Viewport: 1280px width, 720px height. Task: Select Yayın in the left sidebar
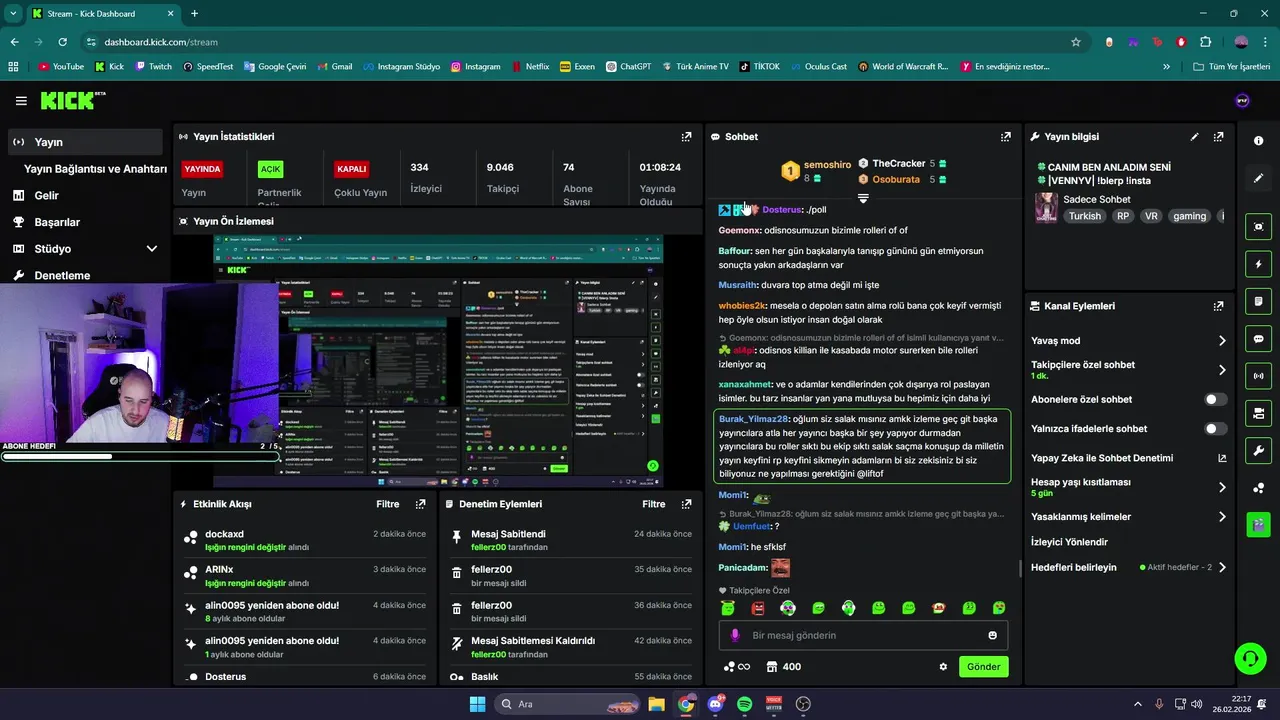[x=84, y=142]
